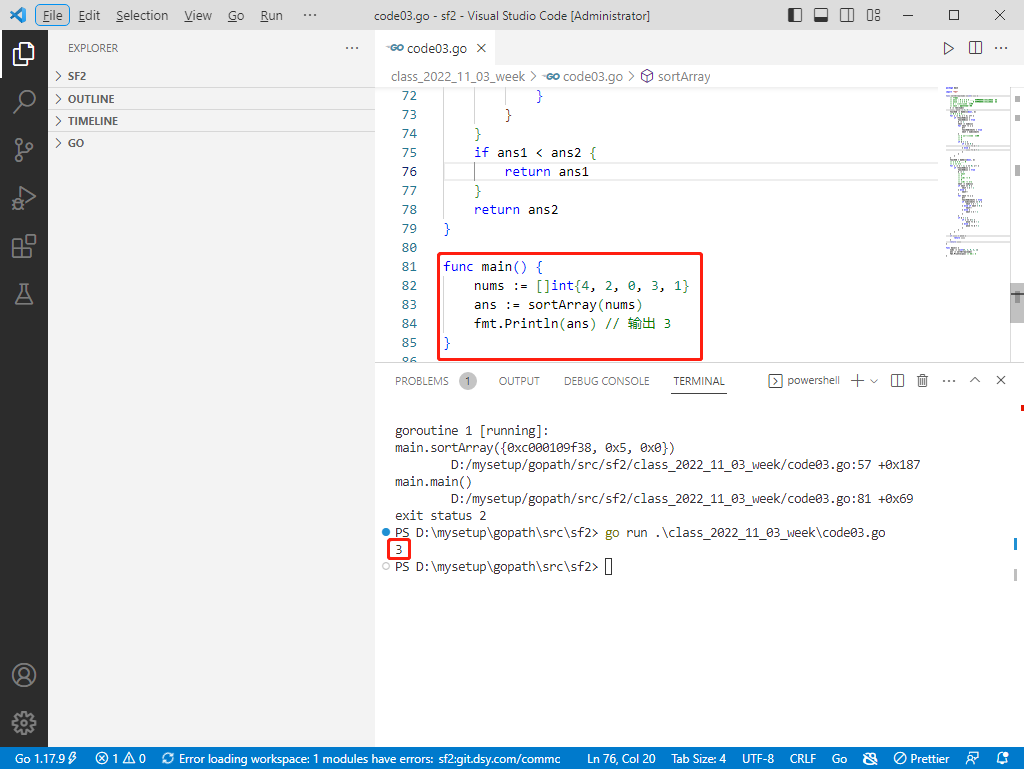Screen dimensions: 1024x769
Task: Open the File menu
Action: (52, 15)
